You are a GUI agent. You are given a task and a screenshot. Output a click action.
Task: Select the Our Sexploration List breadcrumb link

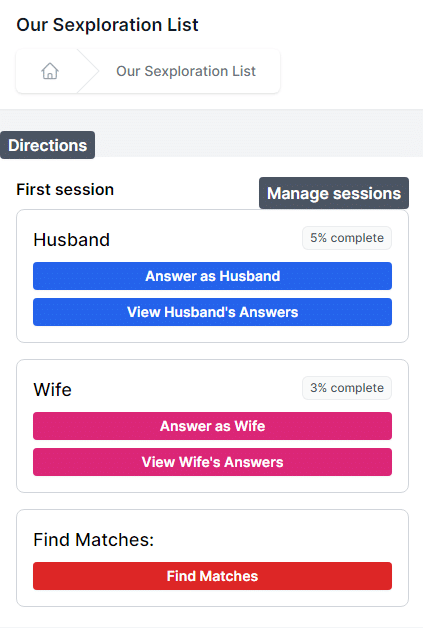[x=186, y=71]
